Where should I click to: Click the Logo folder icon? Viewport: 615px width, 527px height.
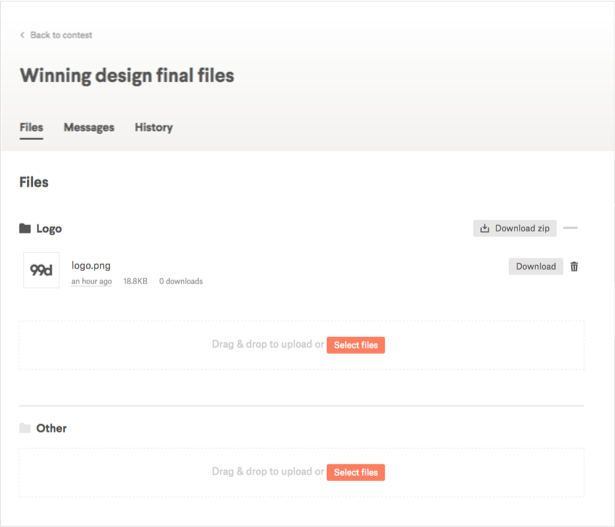(x=25, y=229)
